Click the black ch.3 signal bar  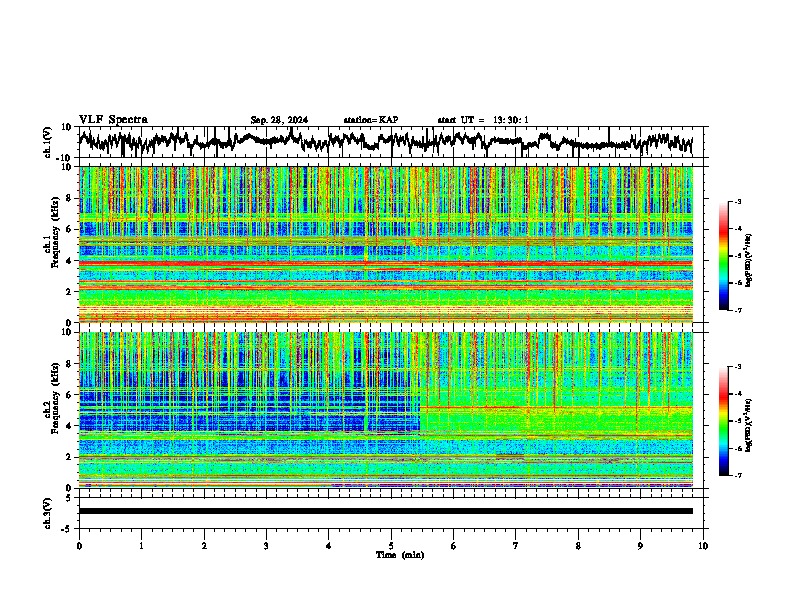(386, 511)
